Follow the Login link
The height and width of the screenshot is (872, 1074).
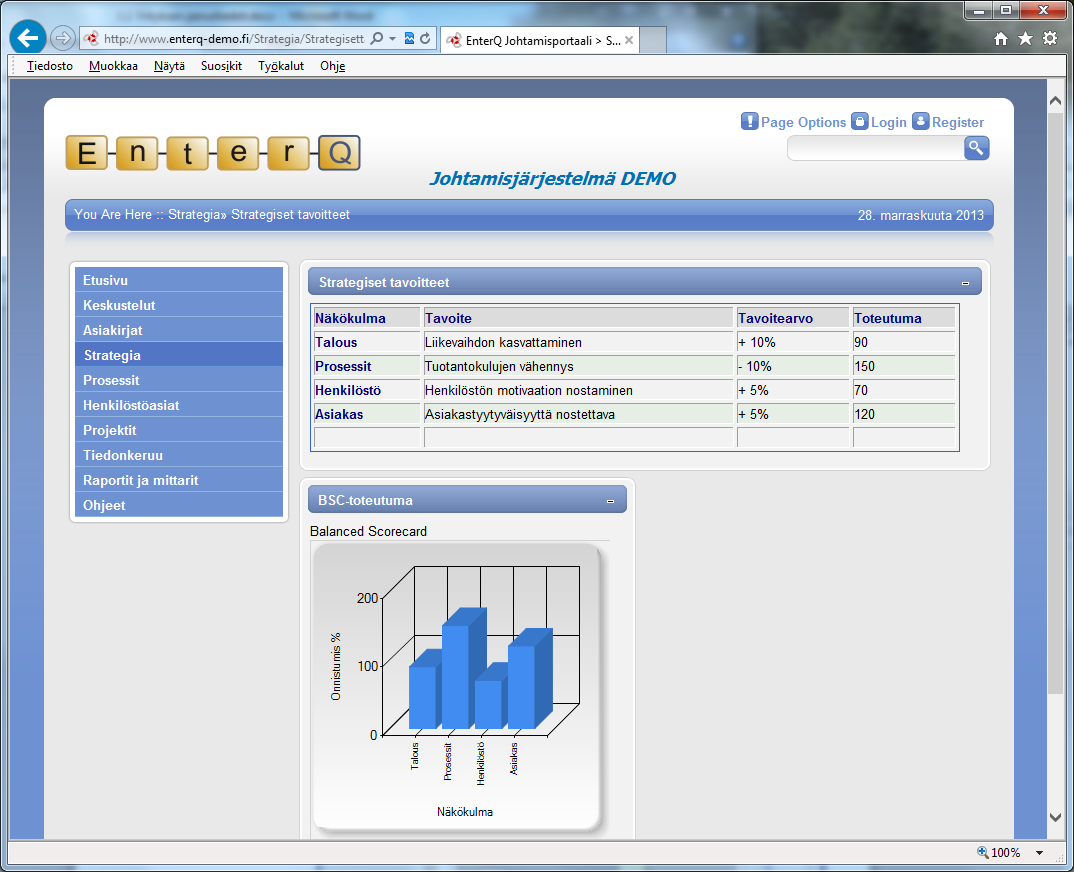point(888,122)
